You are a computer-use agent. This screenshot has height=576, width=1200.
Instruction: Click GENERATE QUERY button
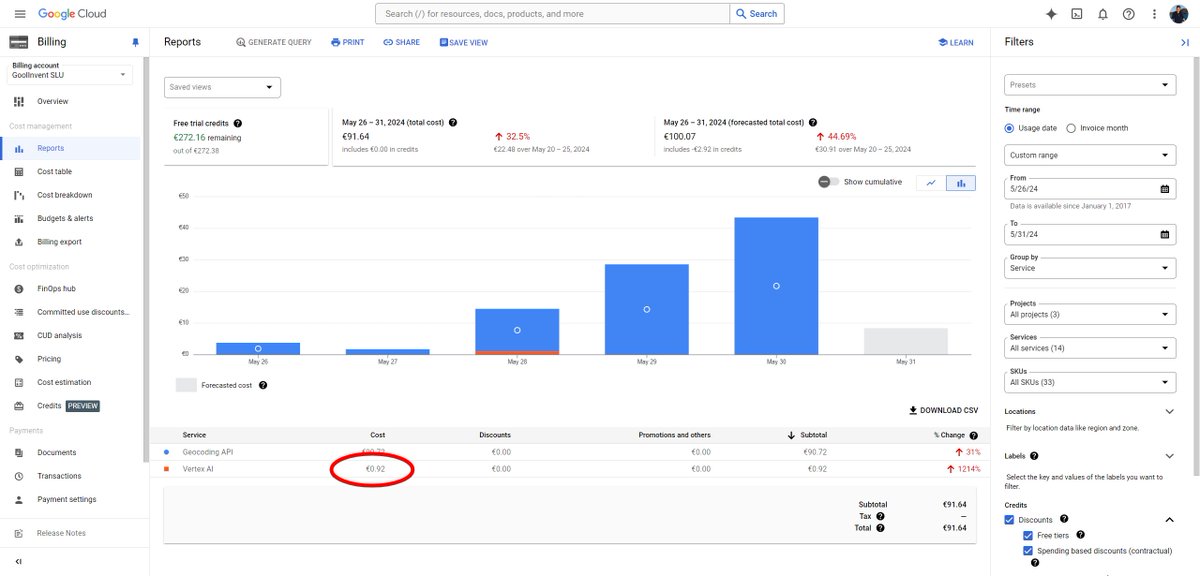click(x=274, y=43)
